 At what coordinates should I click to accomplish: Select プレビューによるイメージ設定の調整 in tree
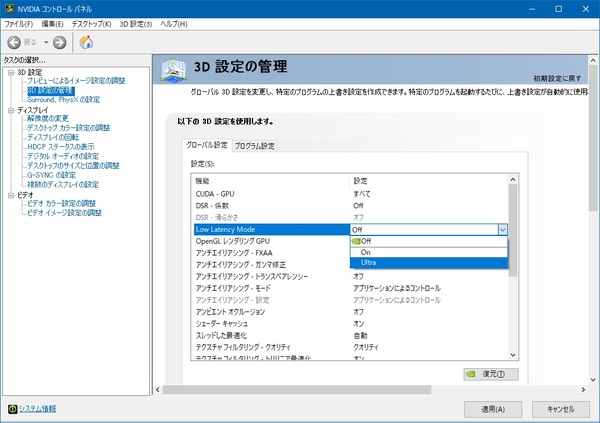[x=76, y=80]
